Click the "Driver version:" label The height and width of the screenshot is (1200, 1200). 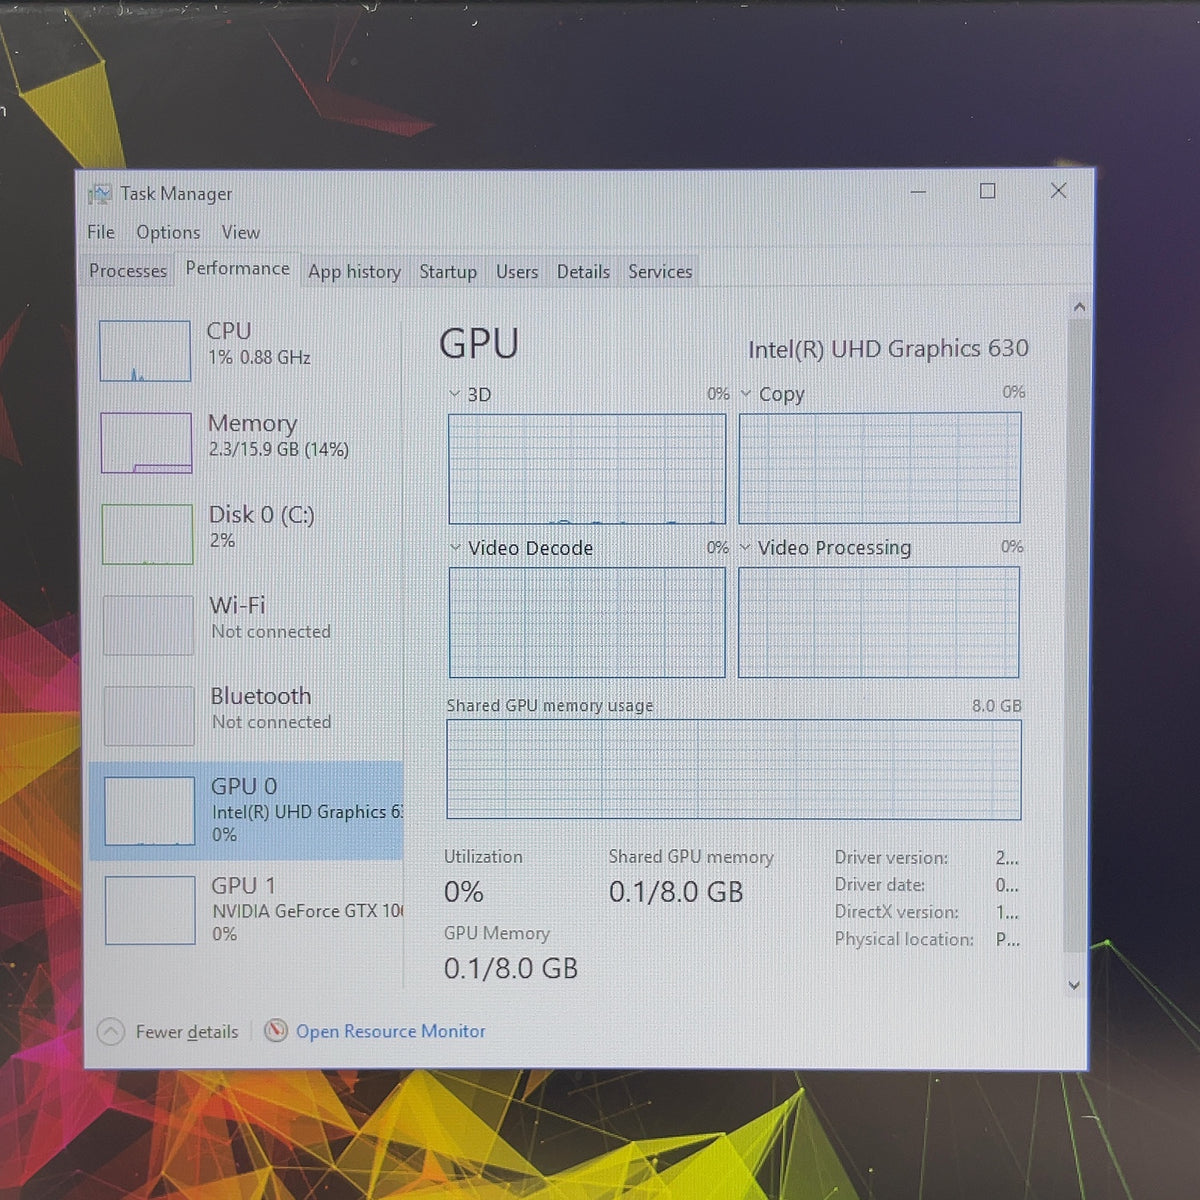click(891, 858)
